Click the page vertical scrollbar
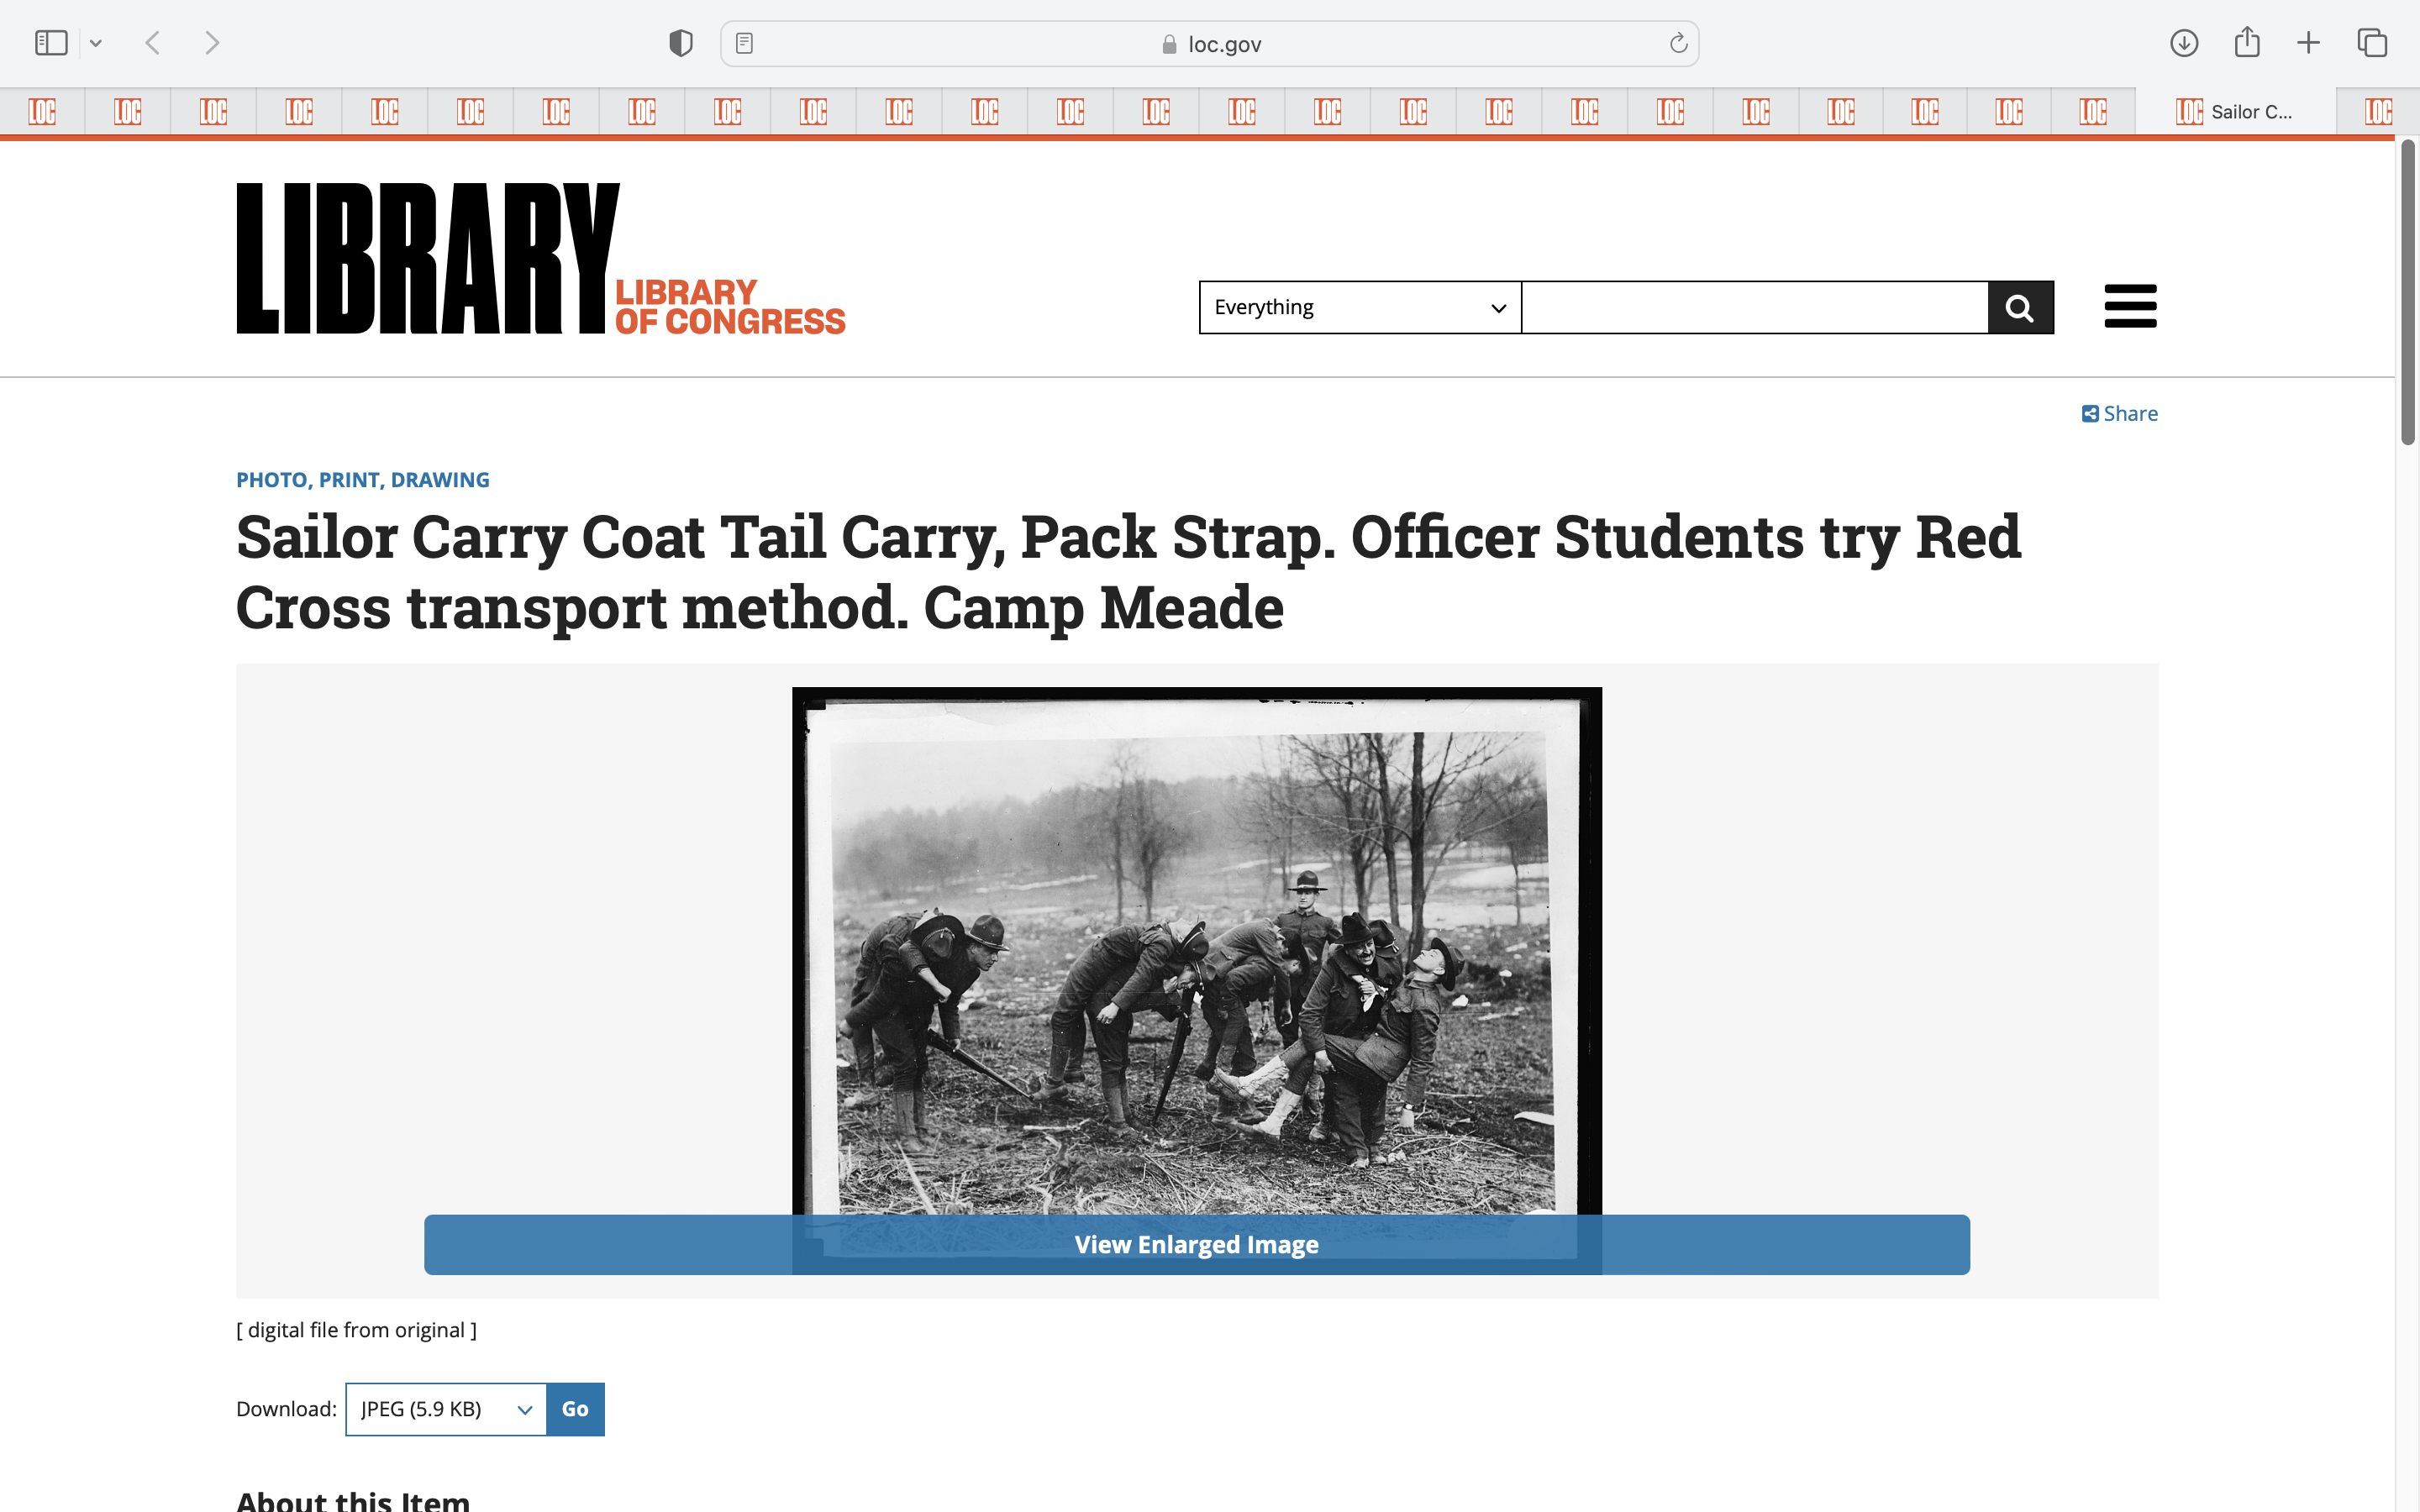This screenshot has width=2420, height=1512. tap(2407, 292)
